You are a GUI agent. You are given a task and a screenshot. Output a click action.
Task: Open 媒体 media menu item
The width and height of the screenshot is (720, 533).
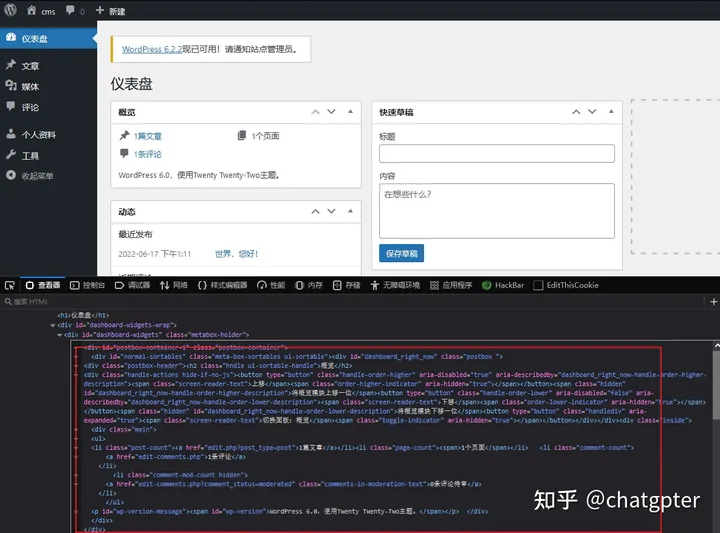(x=30, y=86)
